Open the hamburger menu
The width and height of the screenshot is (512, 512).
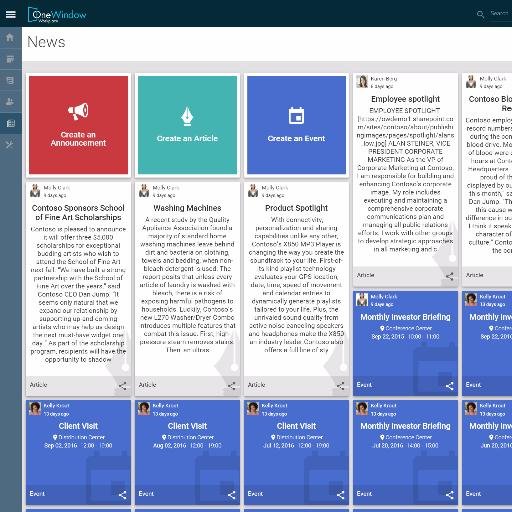11,14
